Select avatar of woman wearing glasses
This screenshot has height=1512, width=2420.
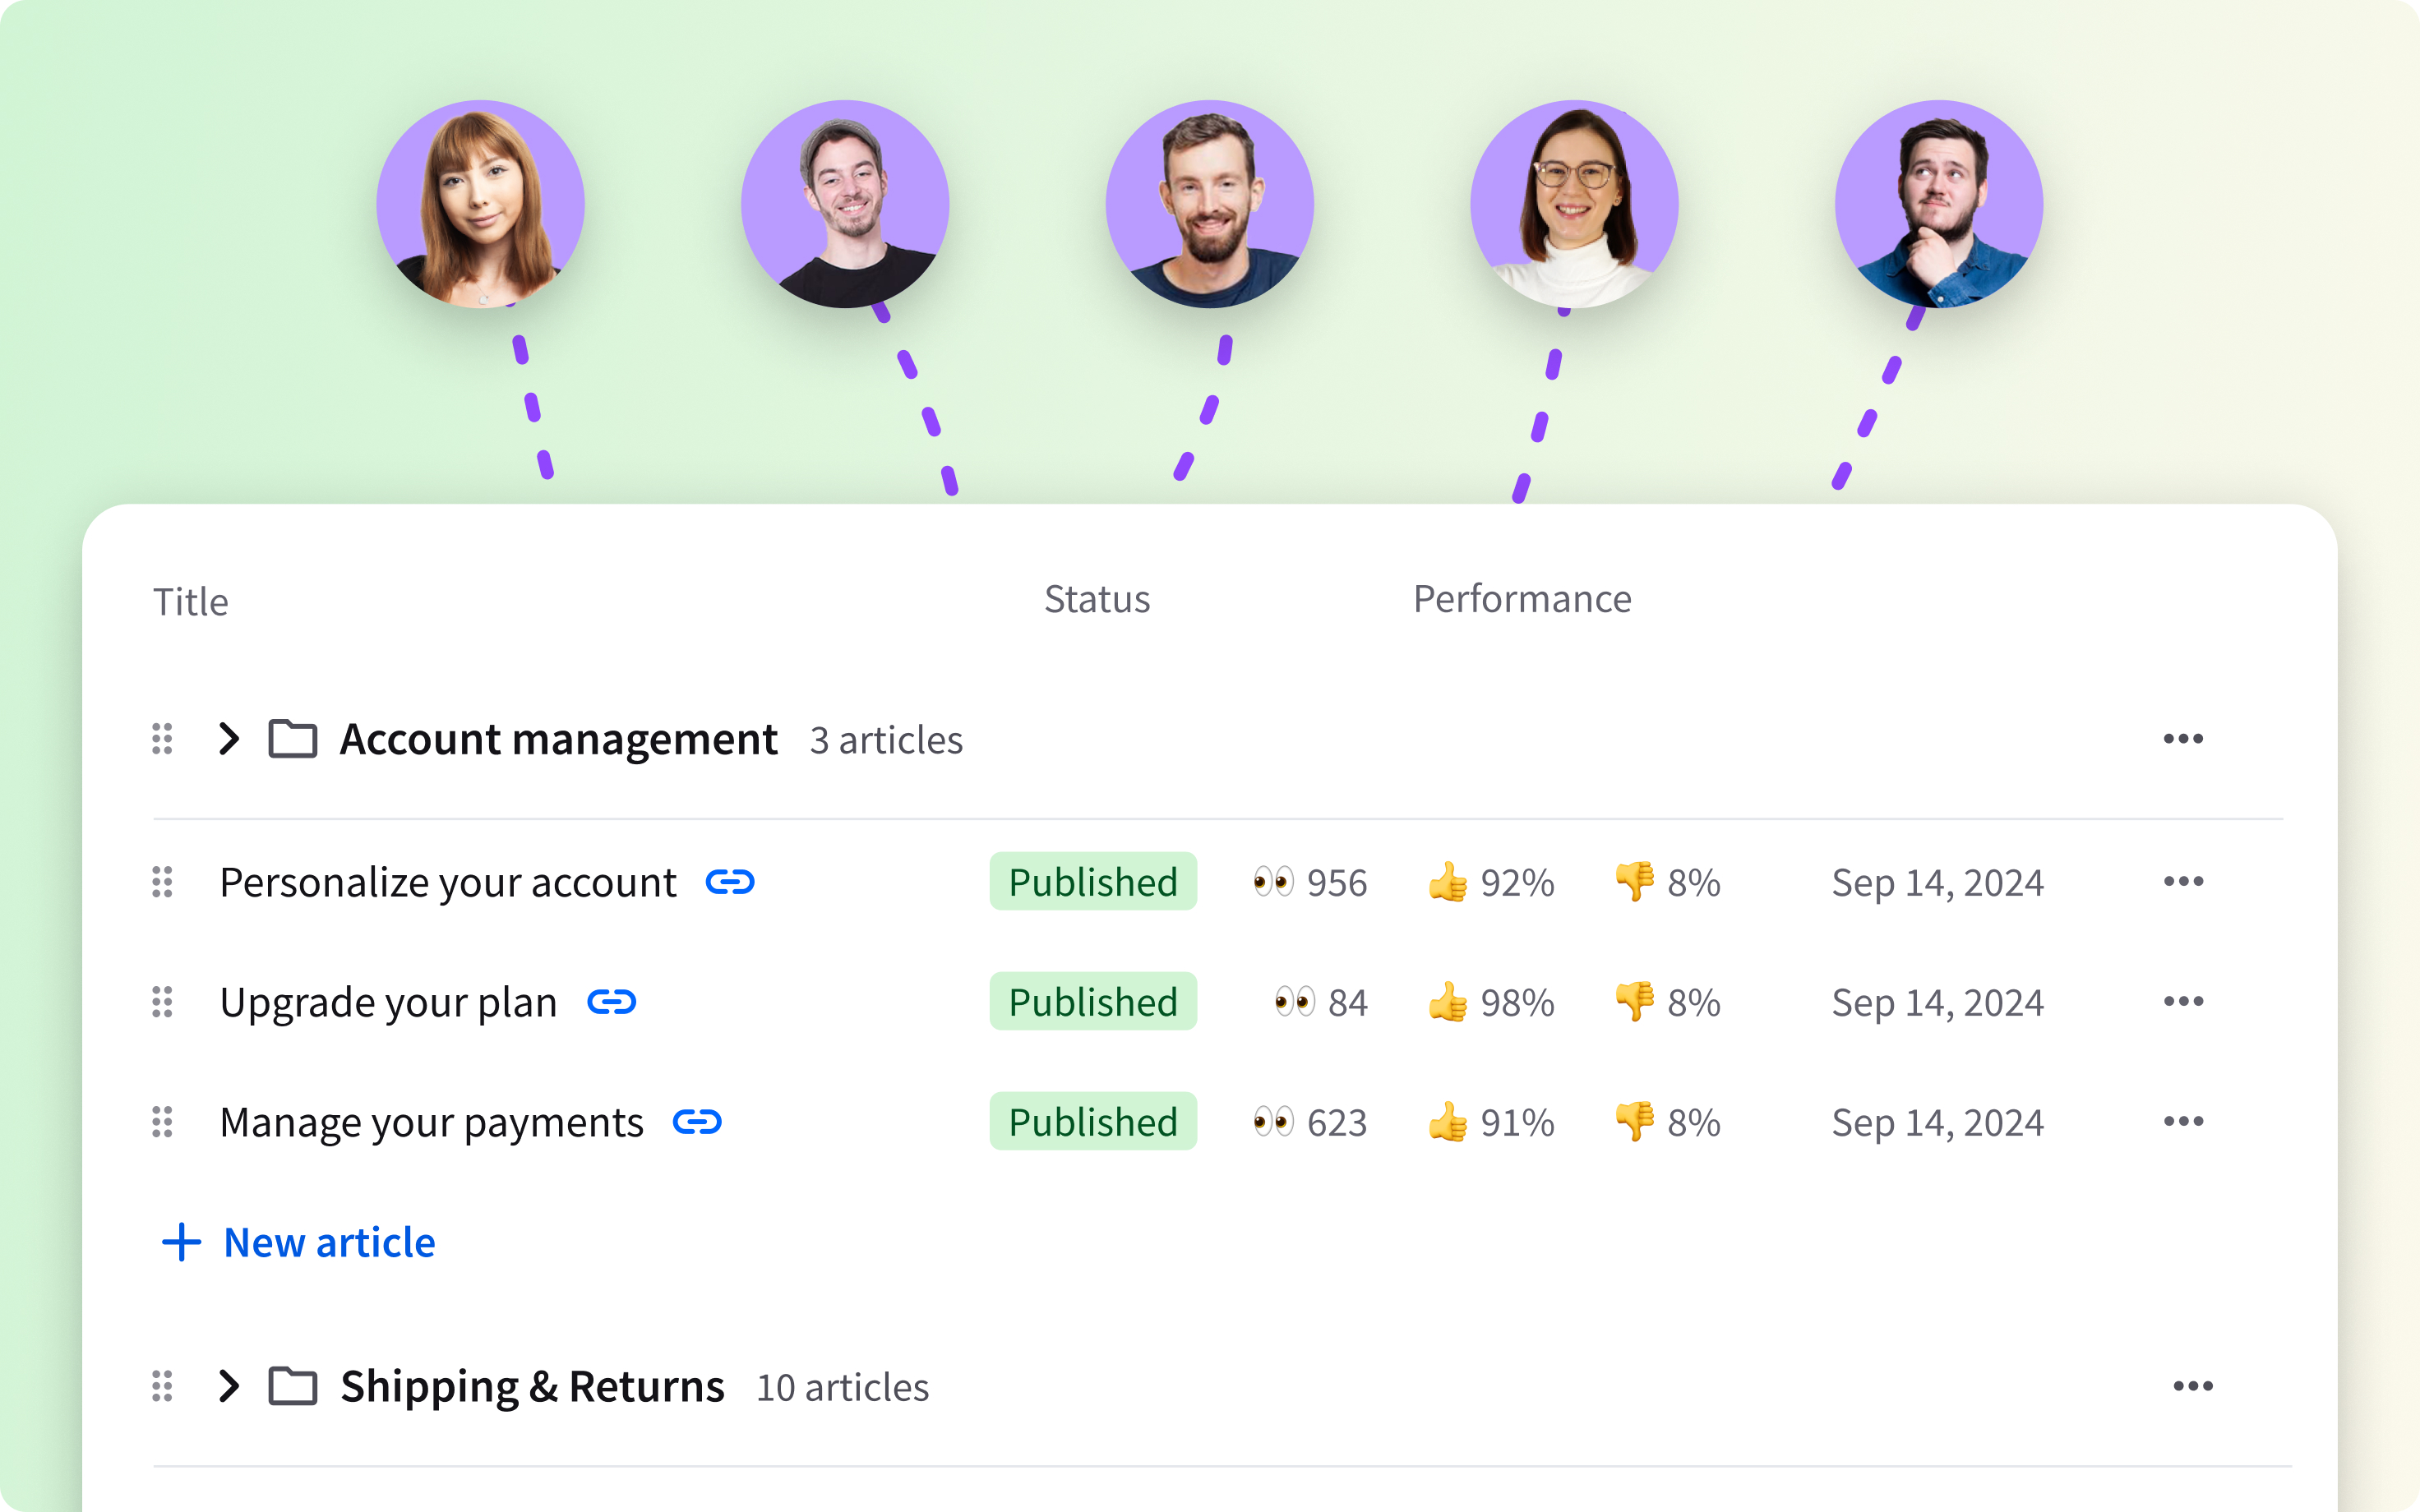point(1574,204)
